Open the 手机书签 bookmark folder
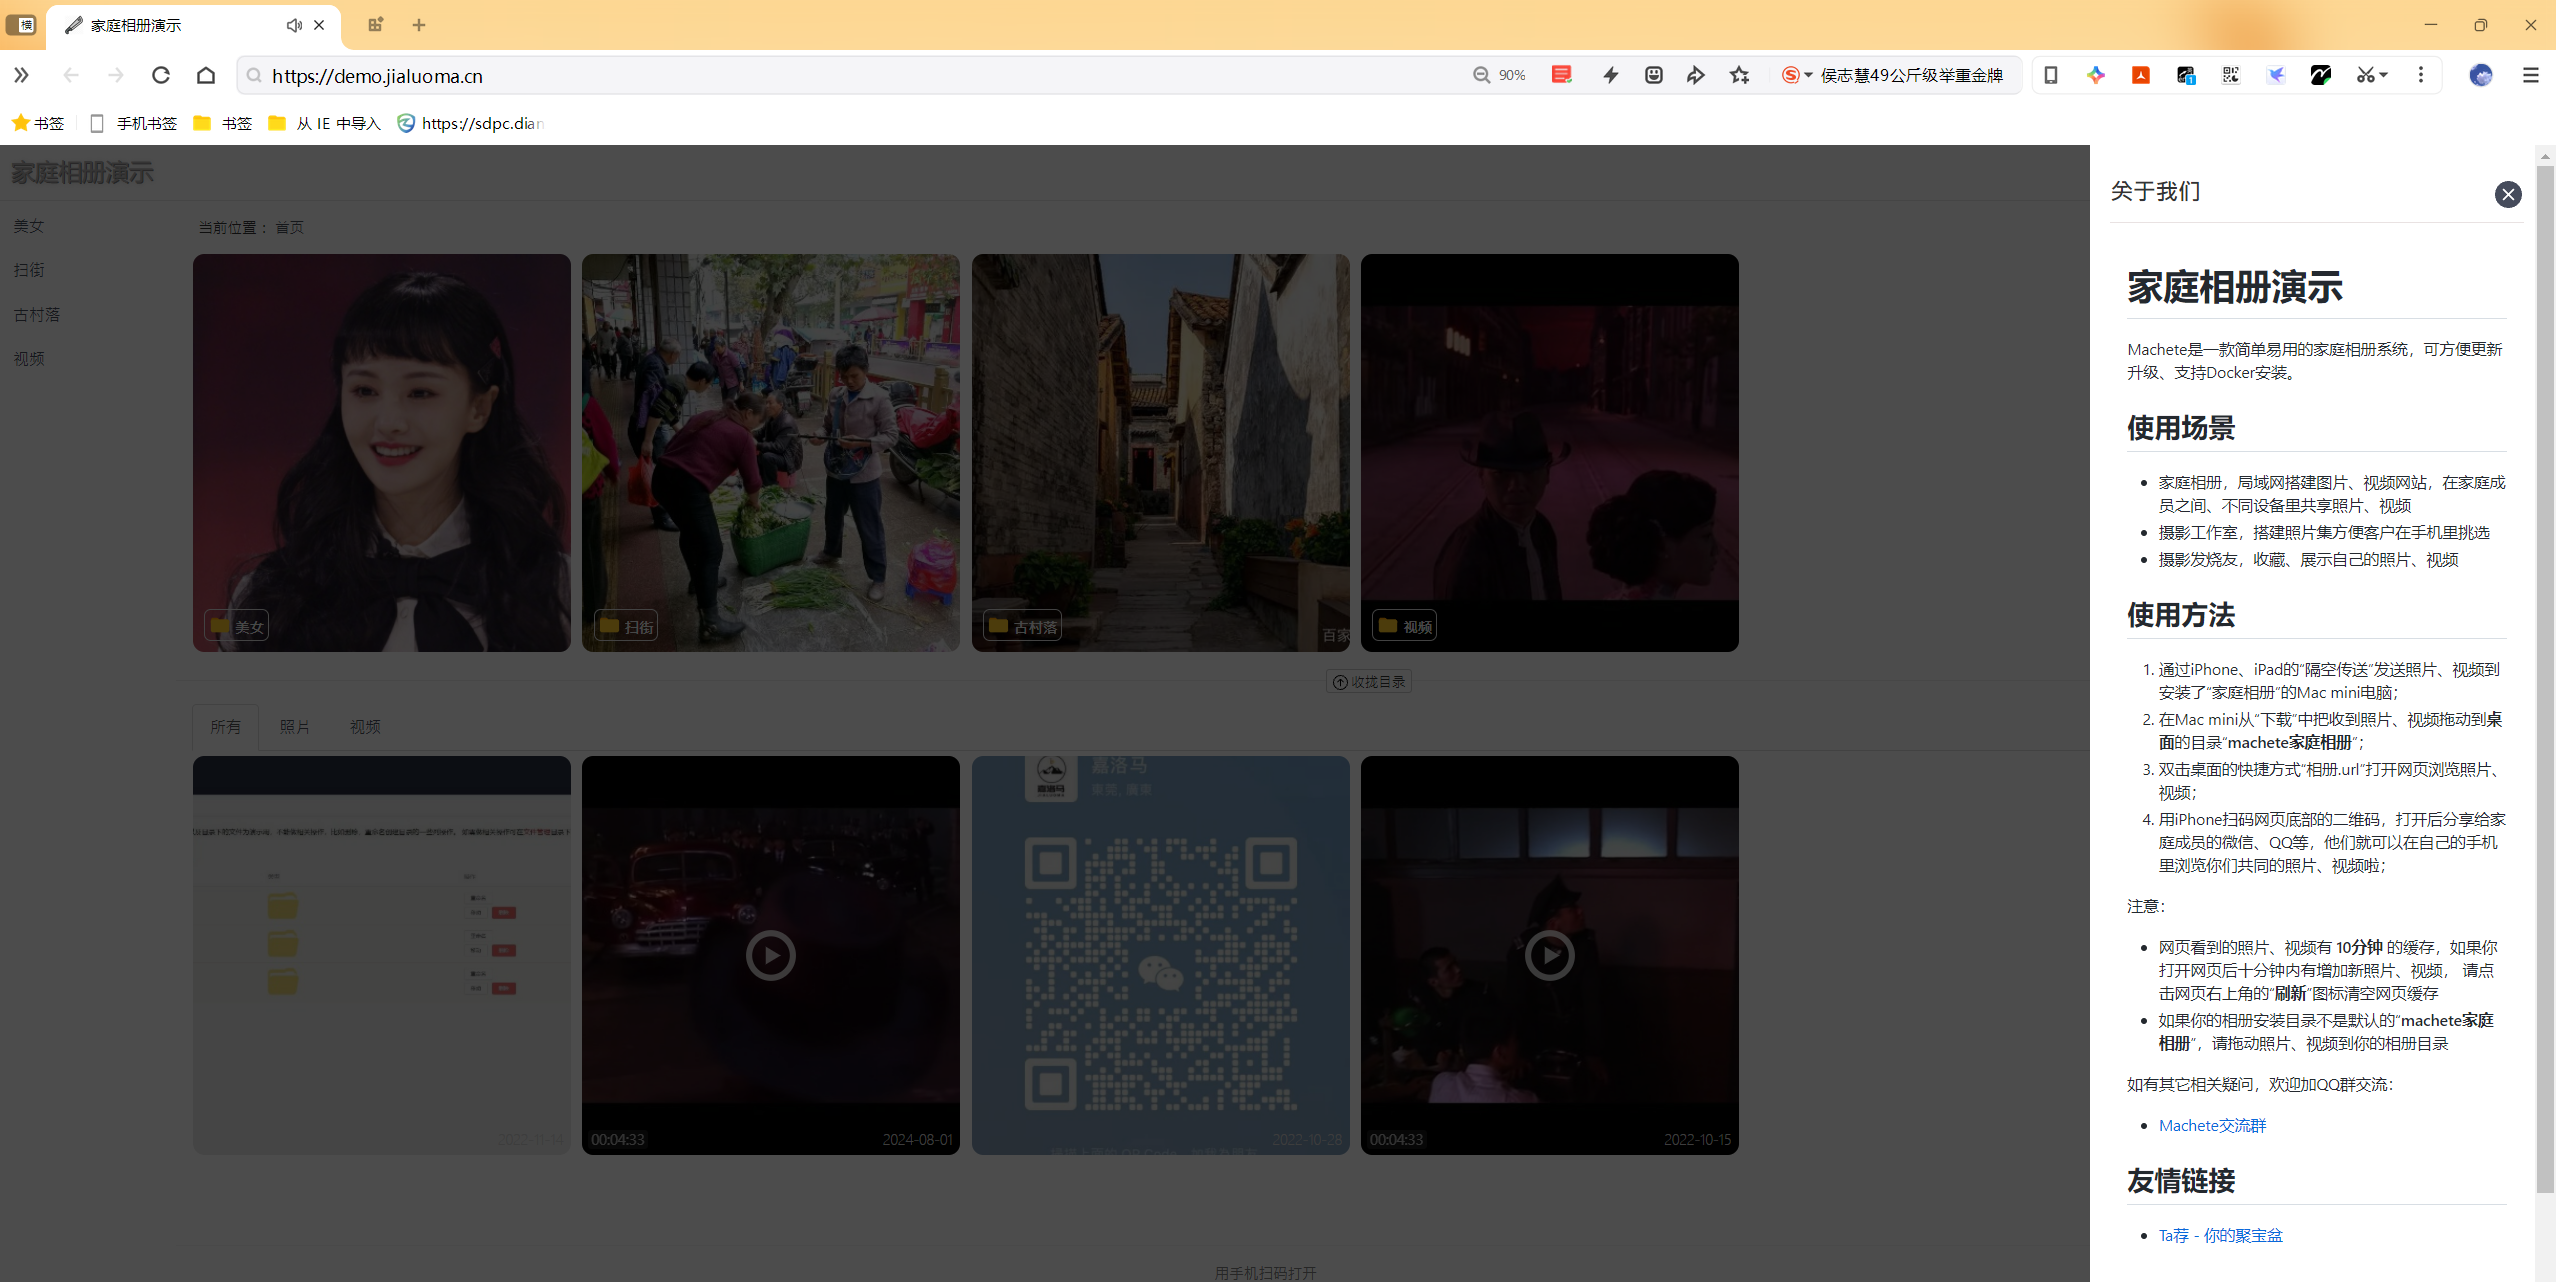 click(x=134, y=123)
